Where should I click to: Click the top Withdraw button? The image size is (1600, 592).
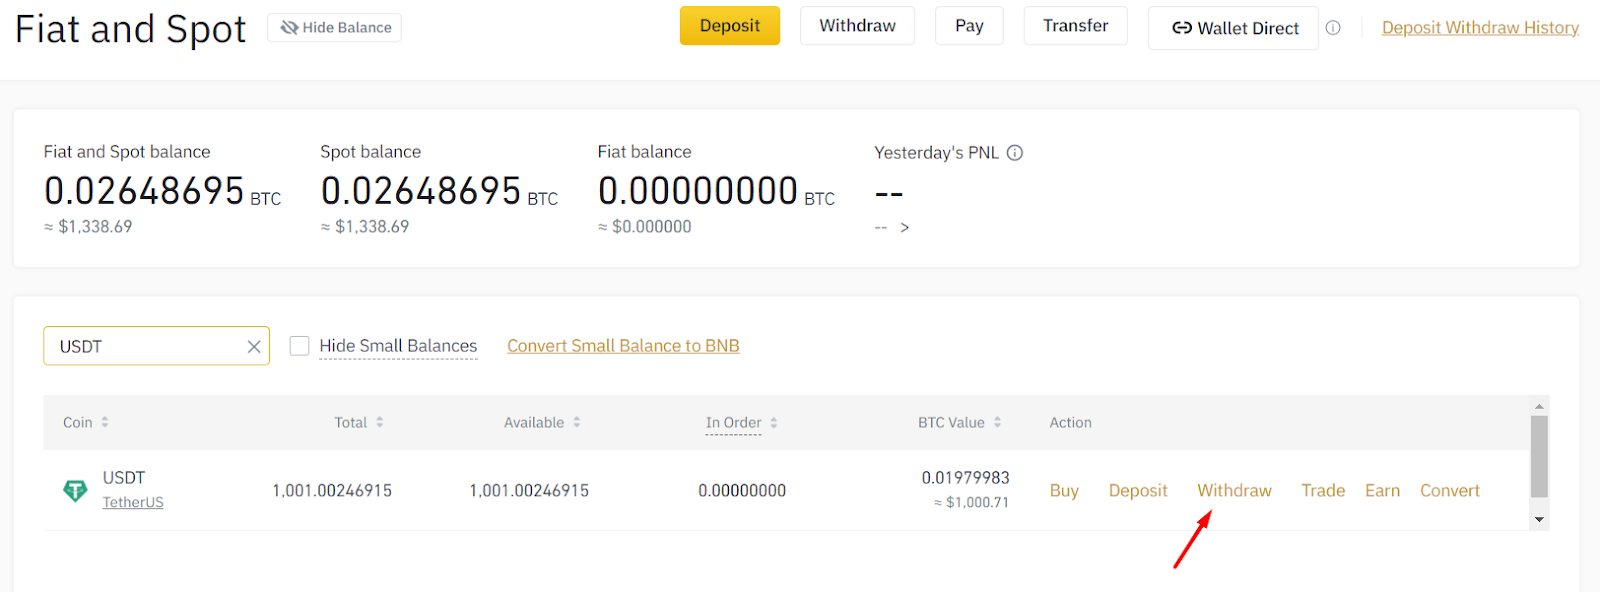857,26
